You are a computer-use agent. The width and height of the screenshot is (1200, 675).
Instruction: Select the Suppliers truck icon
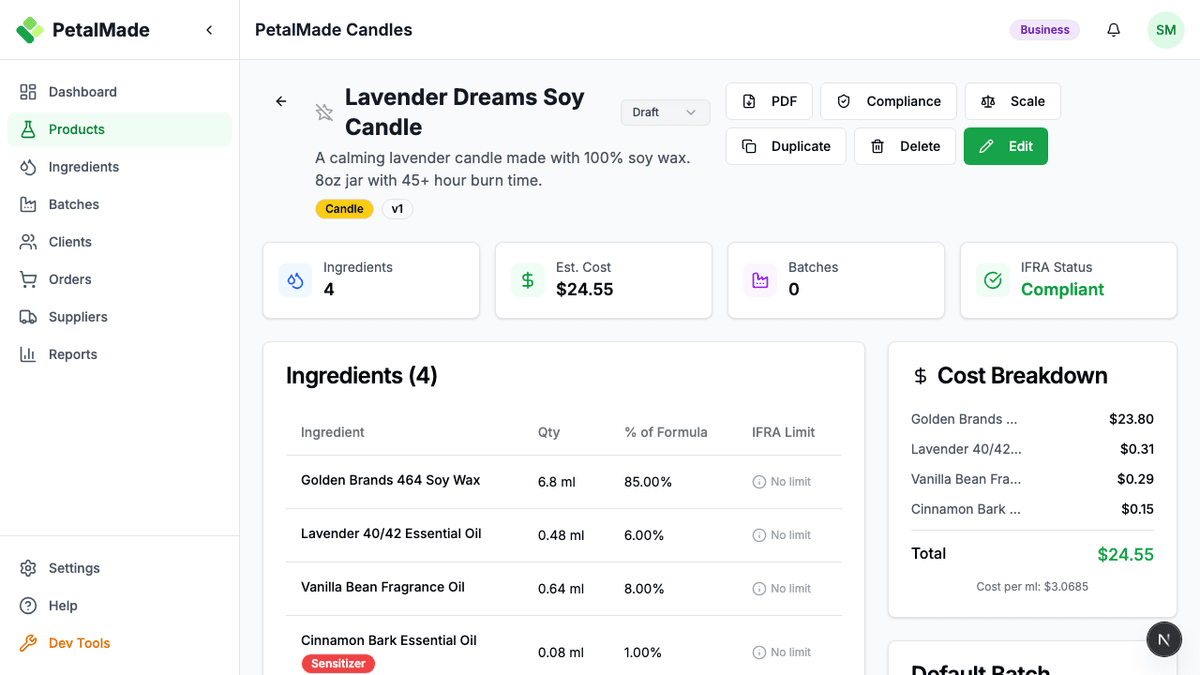coord(29,316)
